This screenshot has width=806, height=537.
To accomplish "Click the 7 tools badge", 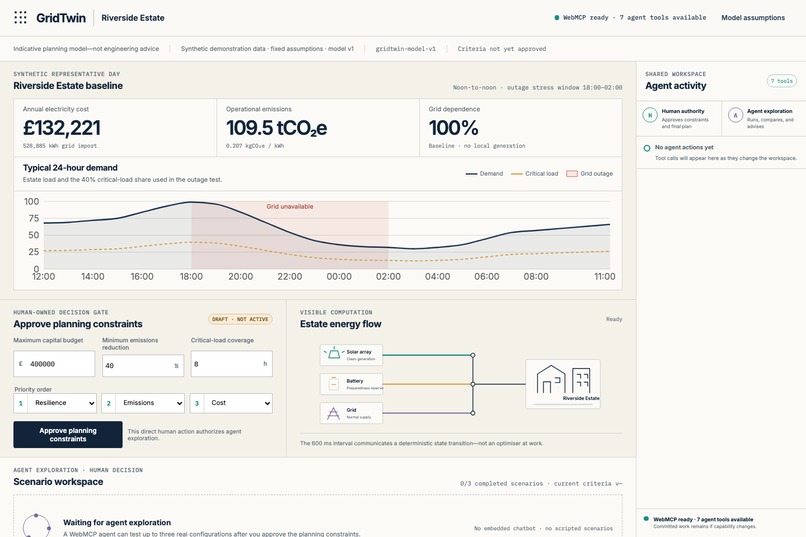I will point(782,81).
